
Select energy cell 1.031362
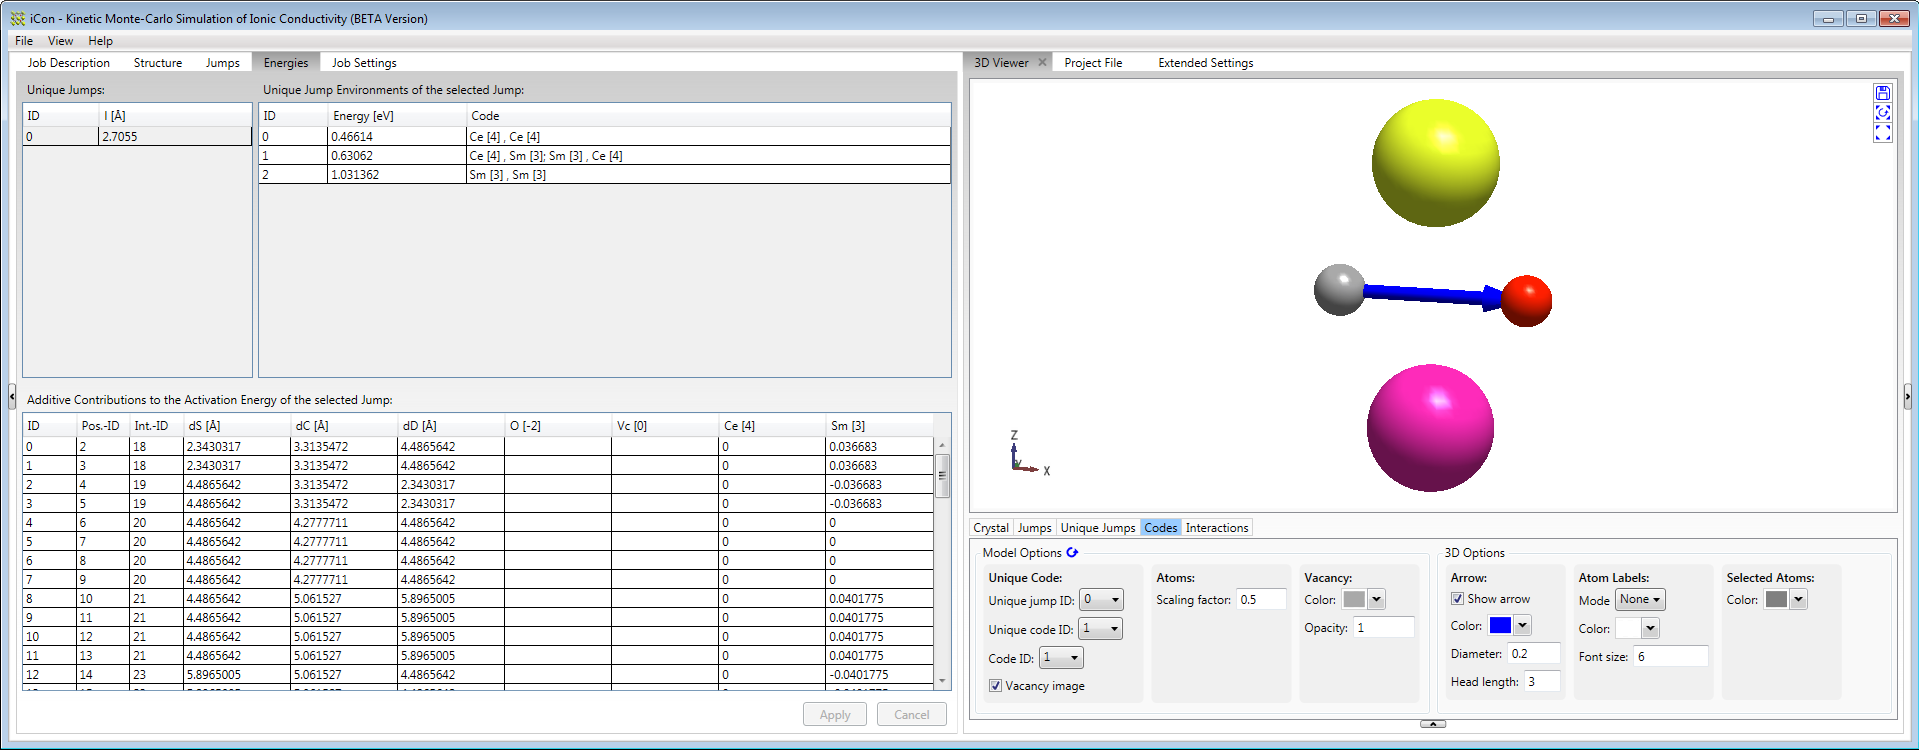[397, 174]
